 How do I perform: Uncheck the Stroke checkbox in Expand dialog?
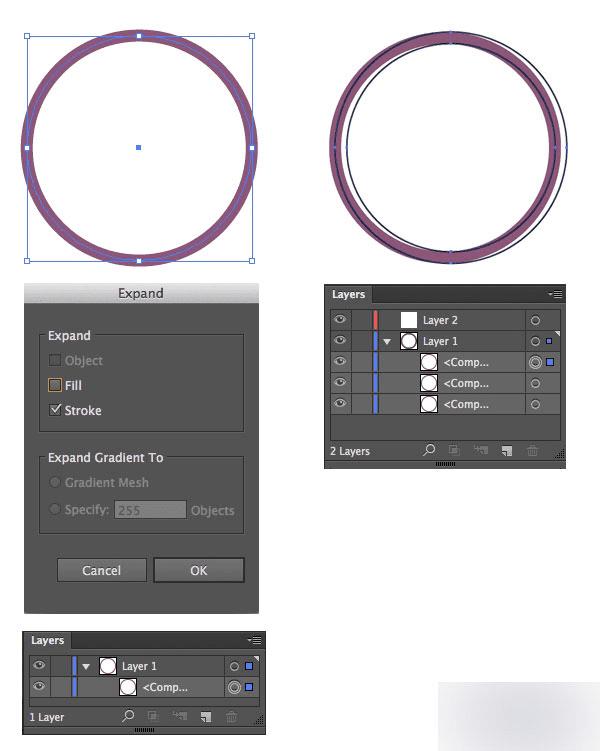55,410
